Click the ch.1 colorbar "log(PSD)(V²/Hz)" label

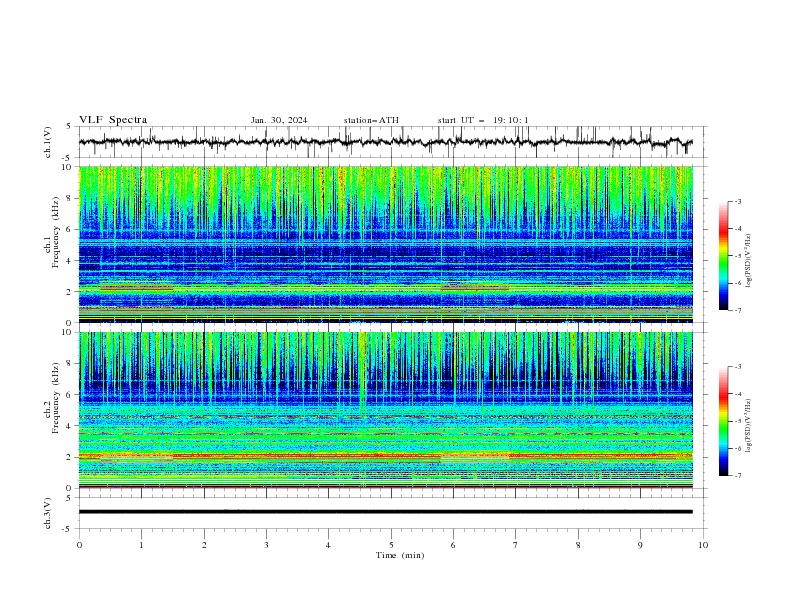point(749,261)
